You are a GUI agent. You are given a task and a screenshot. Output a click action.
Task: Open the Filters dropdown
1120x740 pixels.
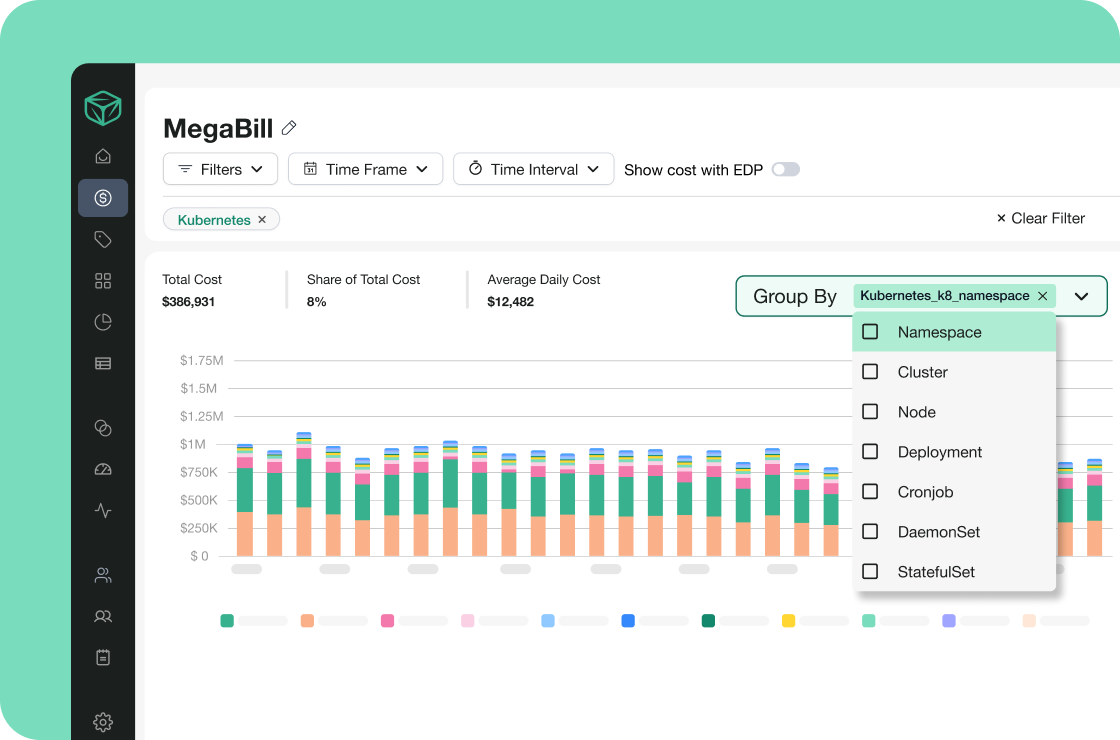tap(220, 170)
